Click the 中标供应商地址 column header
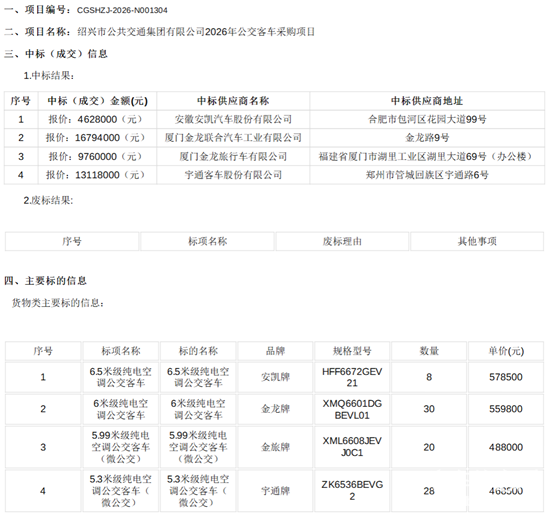550x517 pixels. click(x=427, y=101)
